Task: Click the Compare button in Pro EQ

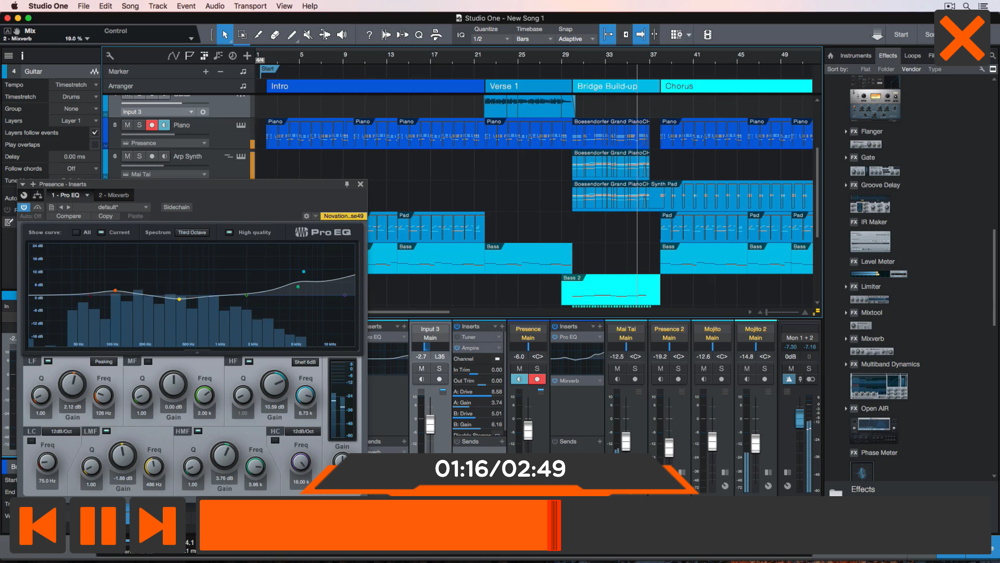Action: (68, 216)
